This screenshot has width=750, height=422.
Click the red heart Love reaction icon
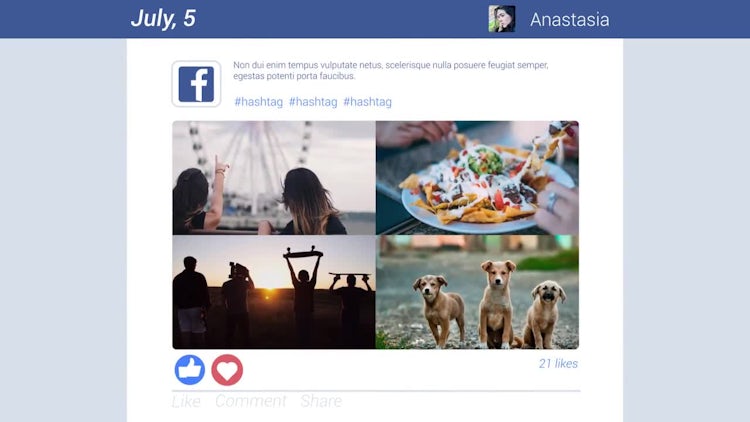[227, 370]
